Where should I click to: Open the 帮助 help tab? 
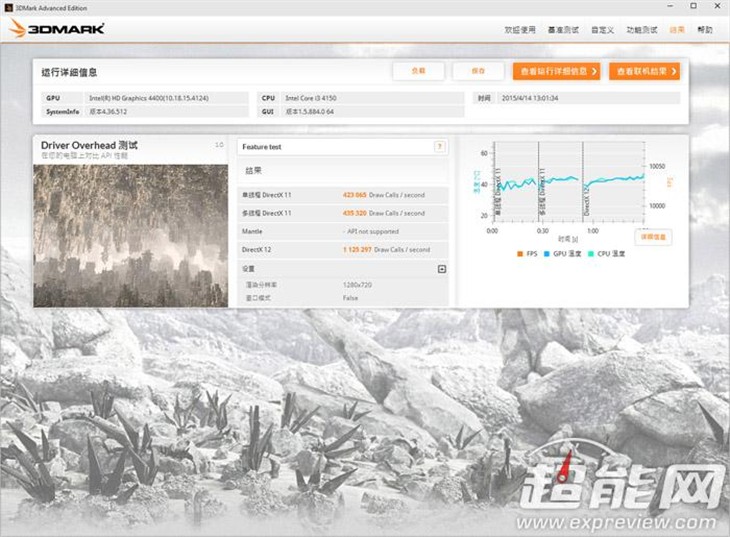tap(705, 30)
